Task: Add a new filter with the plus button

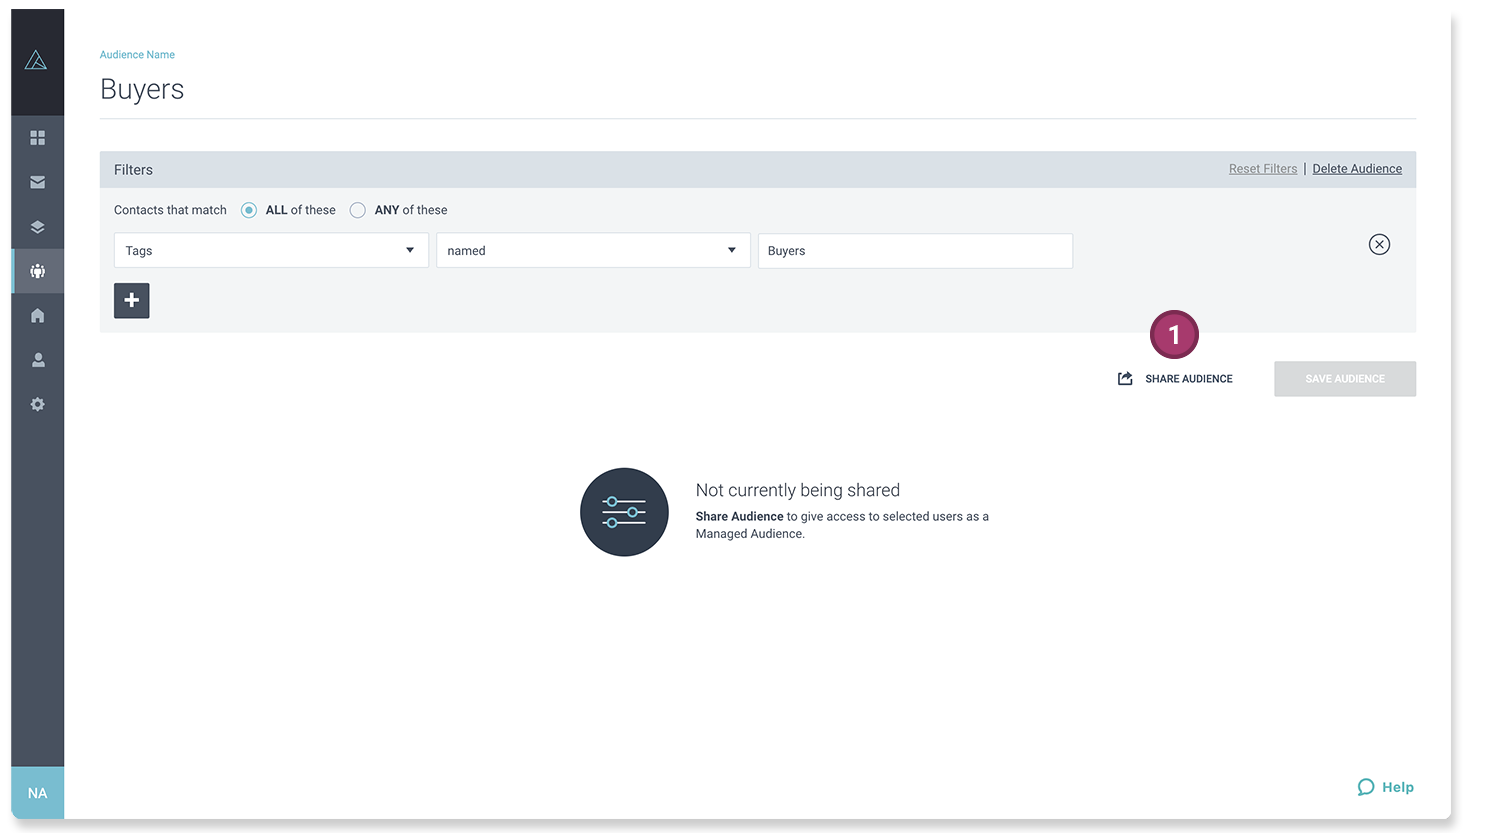Action: pos(131,300)
